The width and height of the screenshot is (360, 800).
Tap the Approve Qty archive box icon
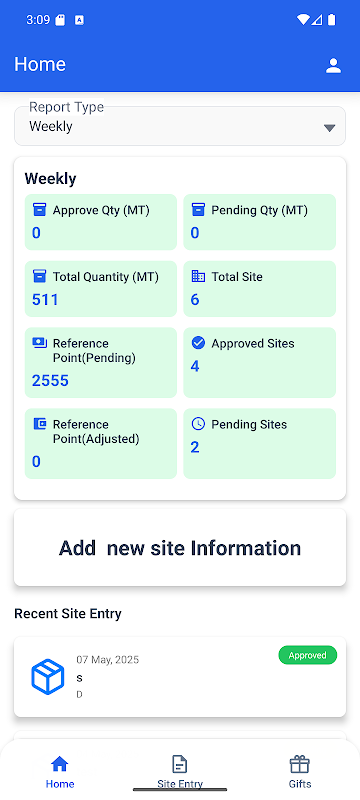point(39,210)
